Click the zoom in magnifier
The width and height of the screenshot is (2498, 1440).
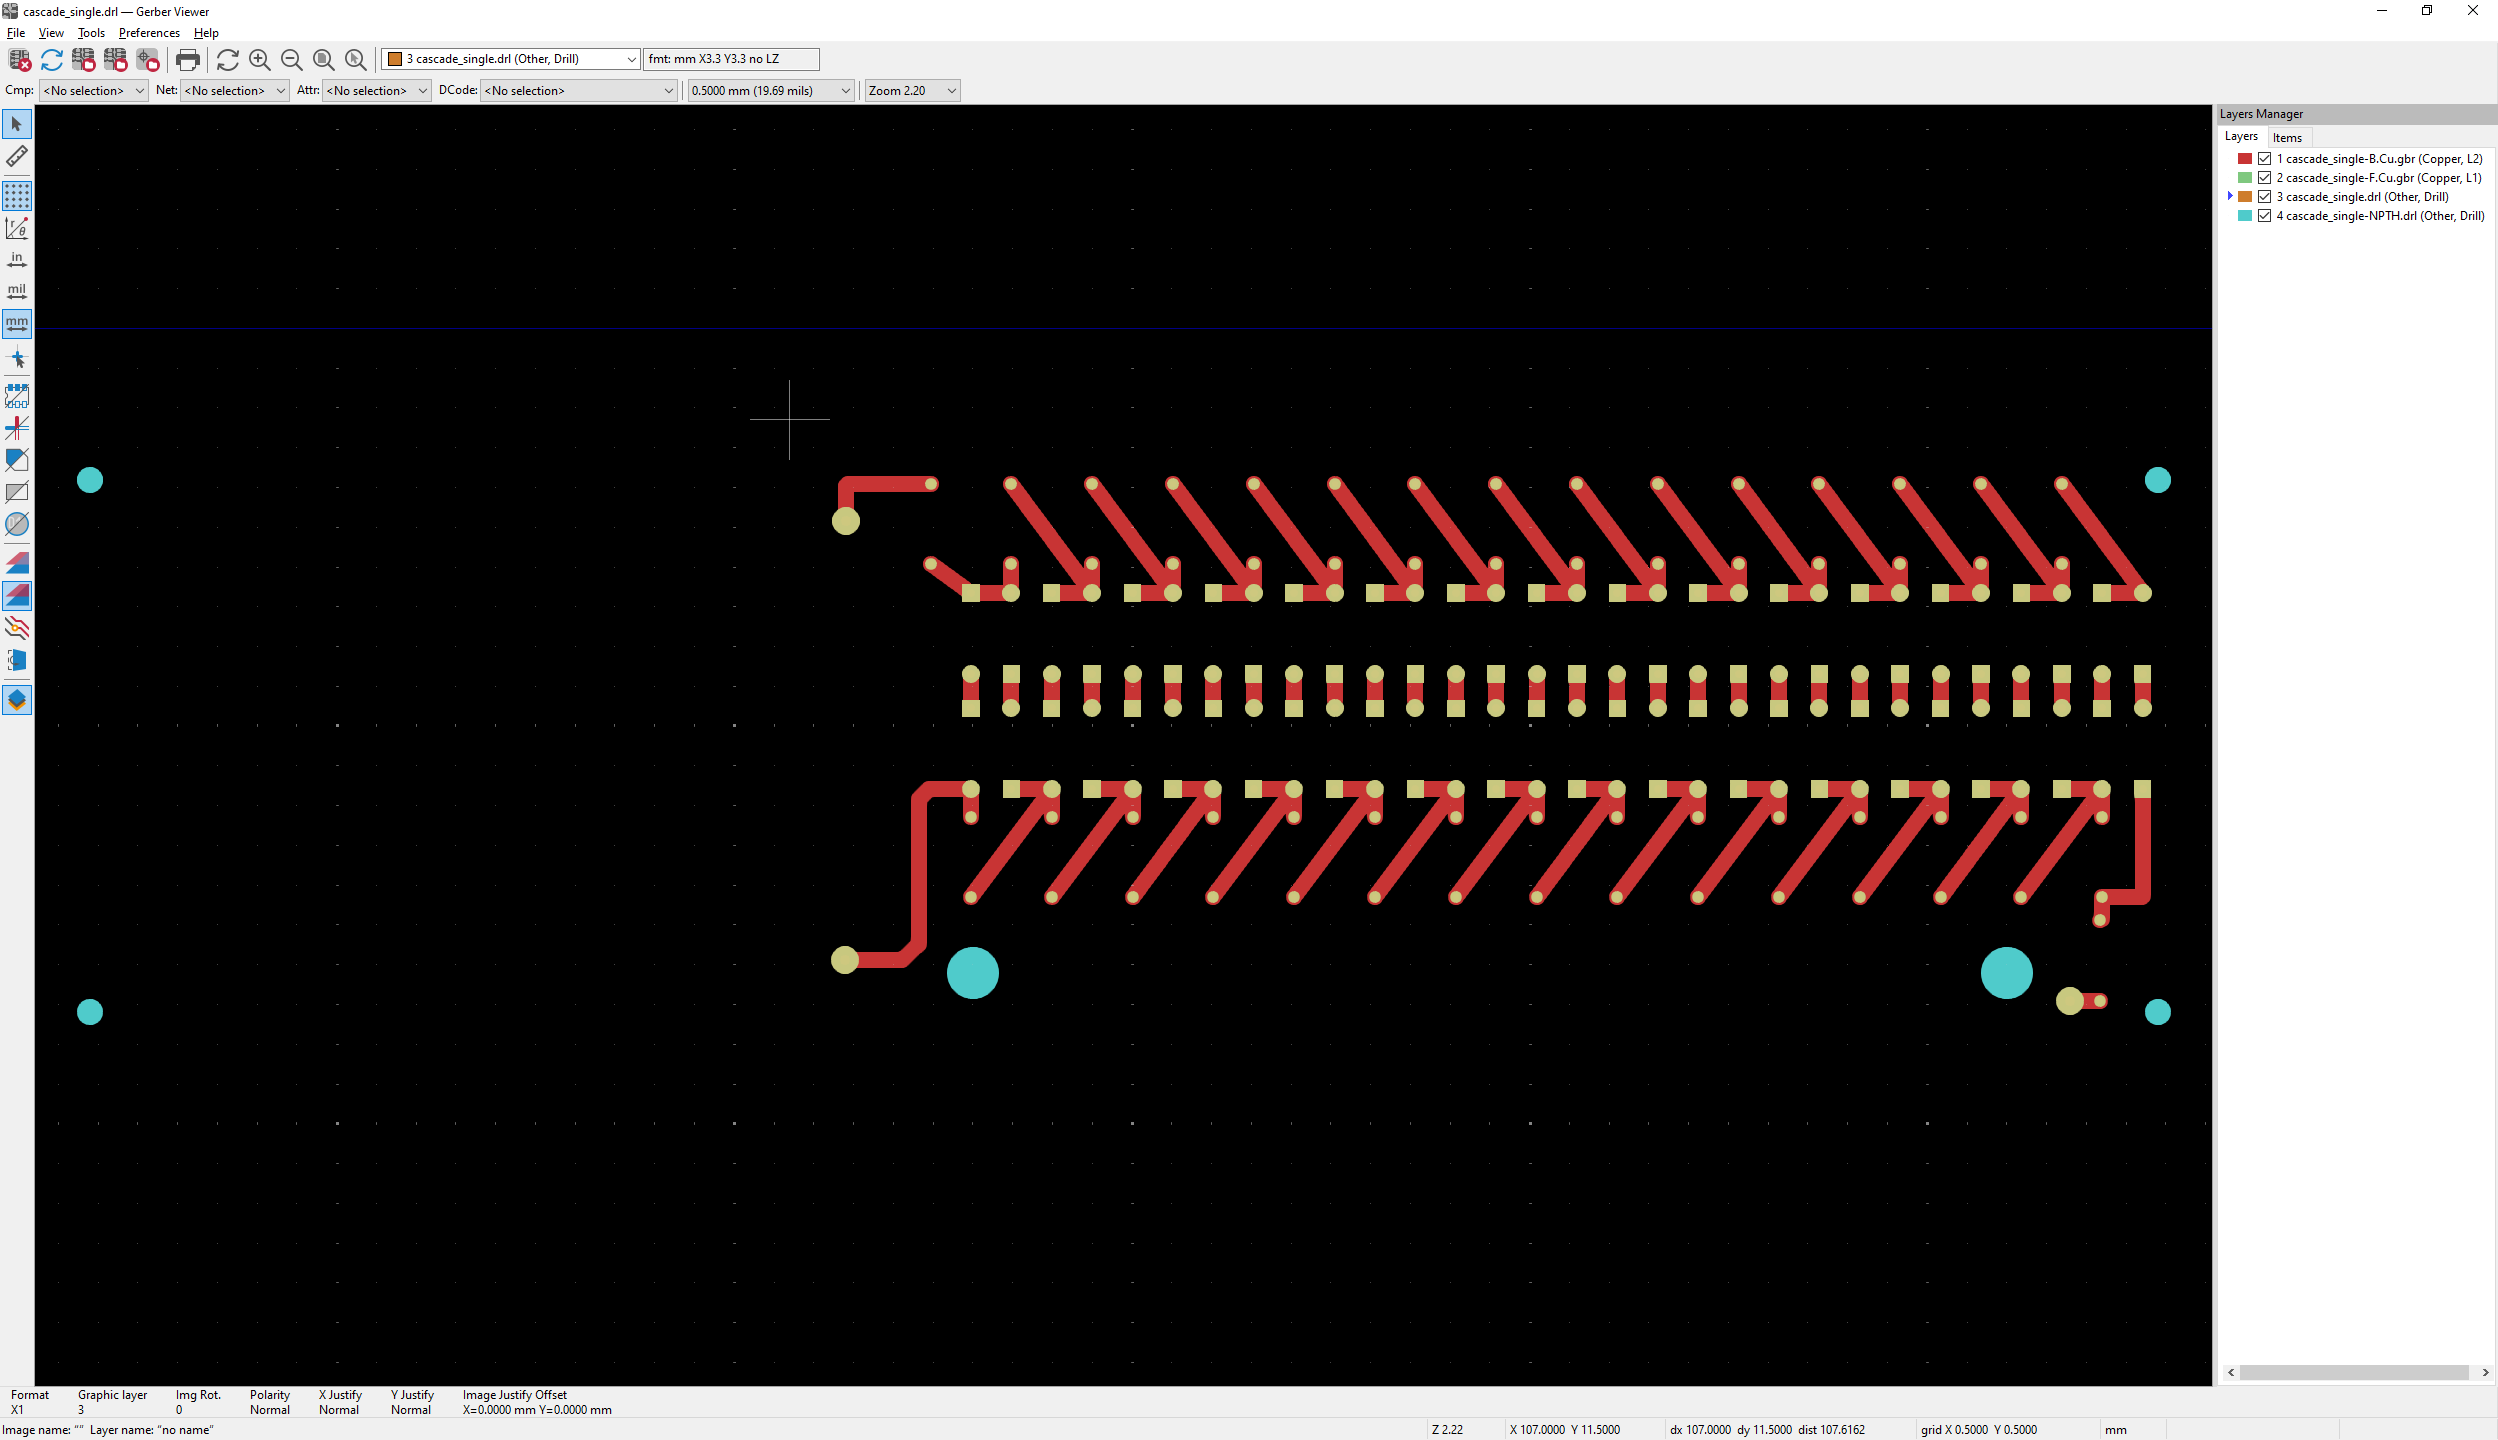(260, 60)
